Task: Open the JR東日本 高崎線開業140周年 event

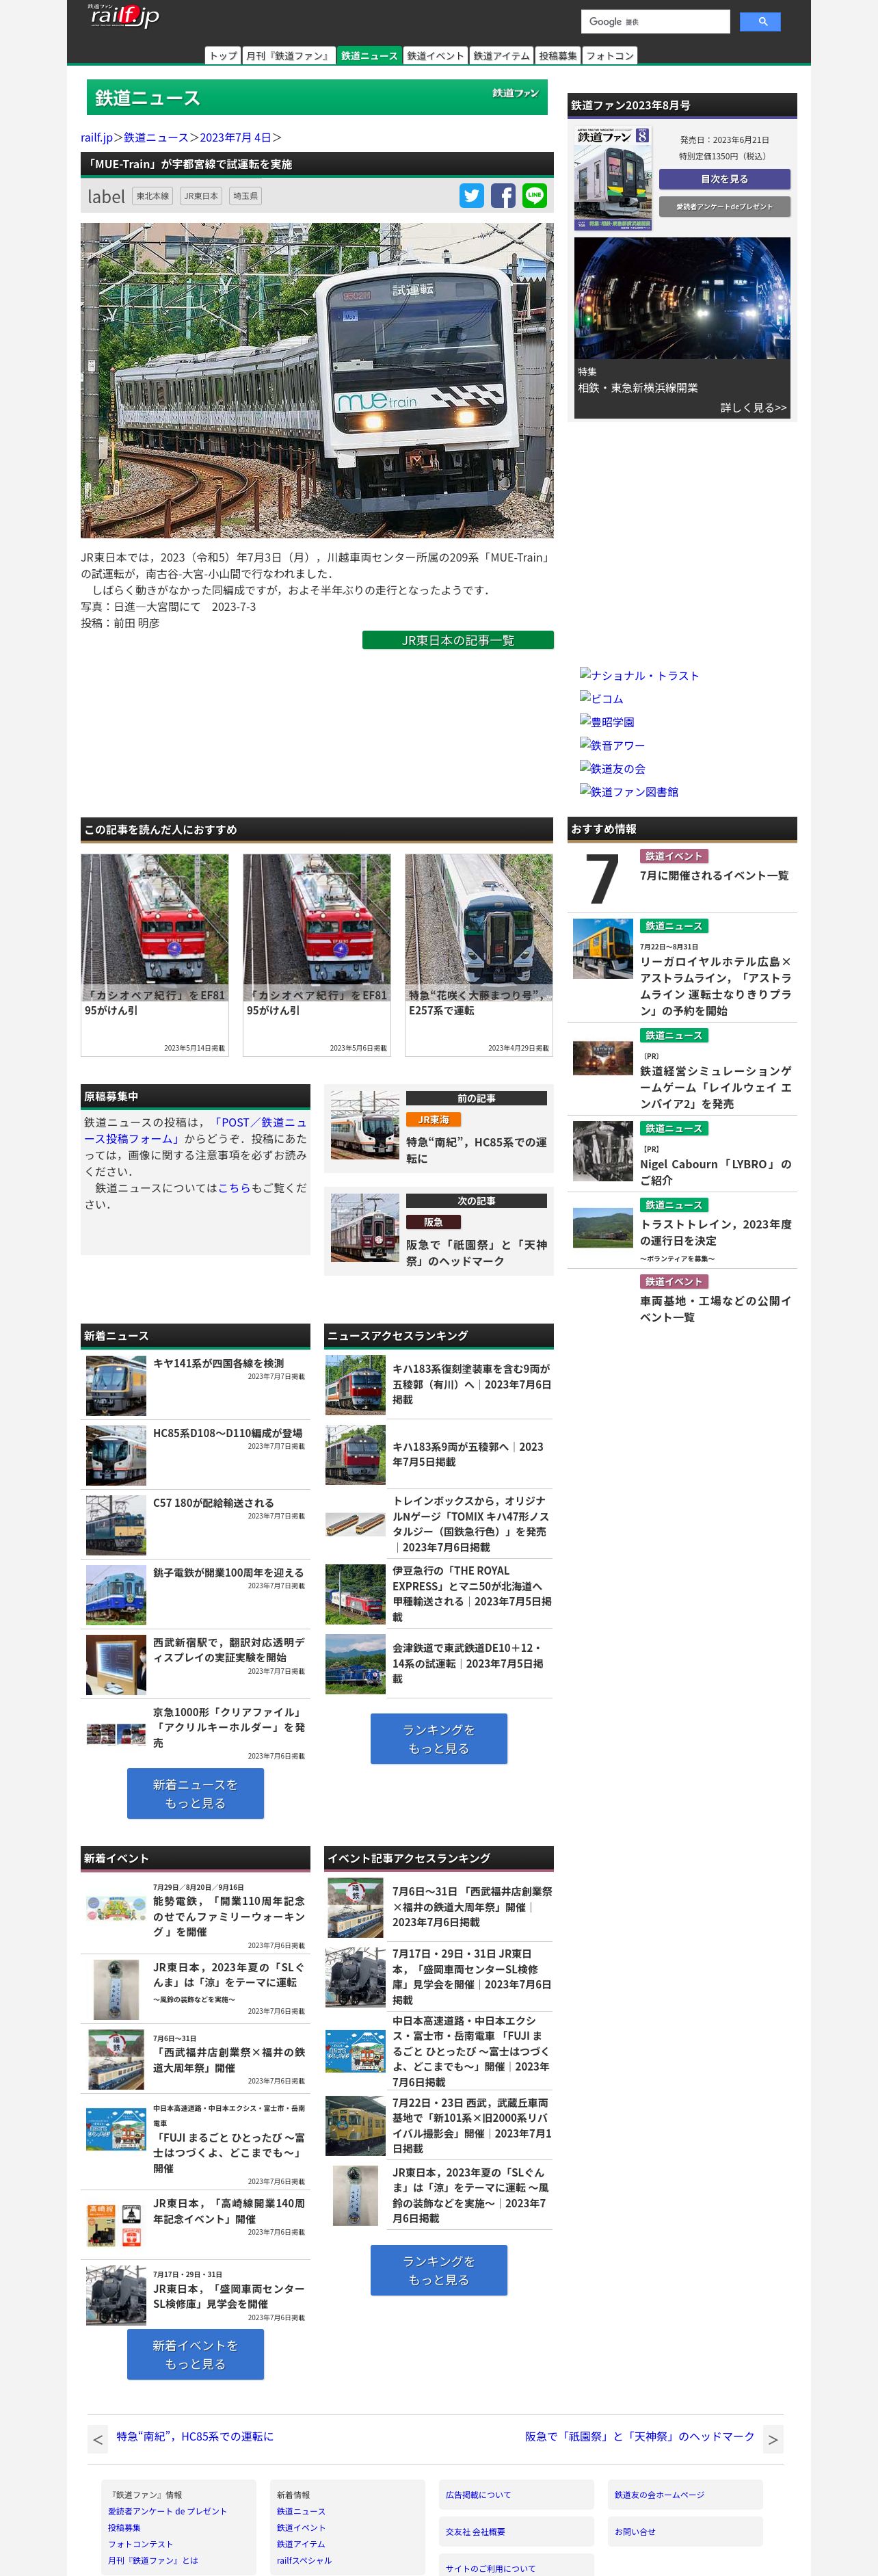Action: click(x=229, y=2211)
